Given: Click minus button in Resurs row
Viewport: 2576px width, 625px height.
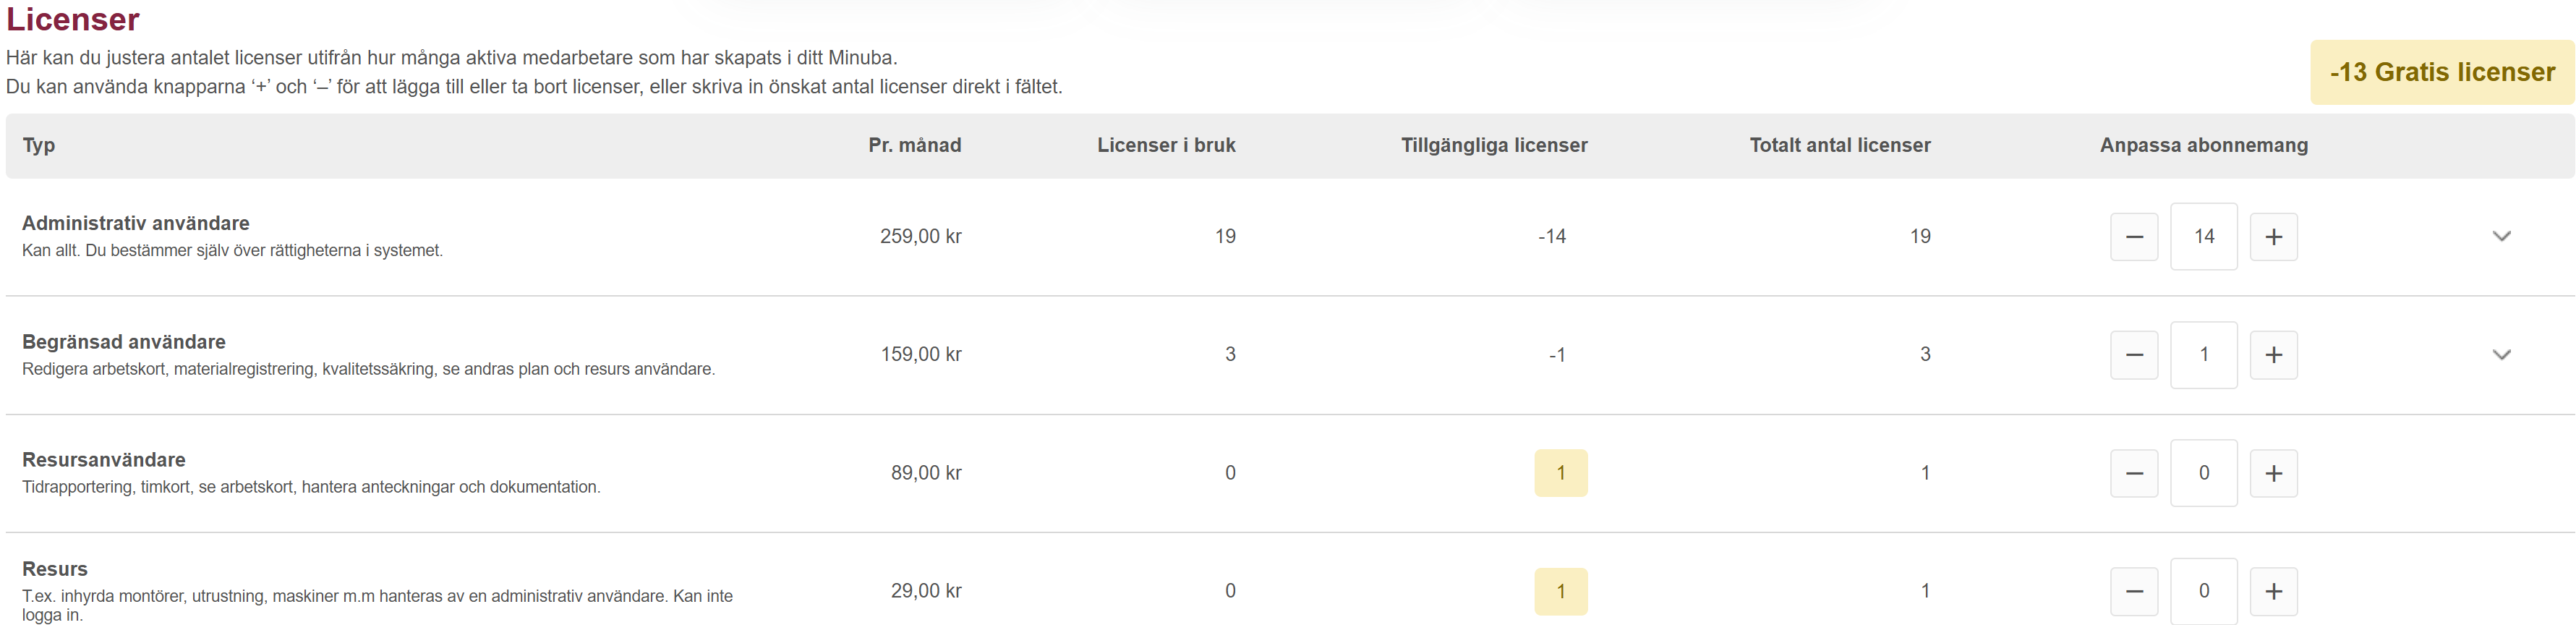Looking at the screenshot, I should (x=2133, y=591).
